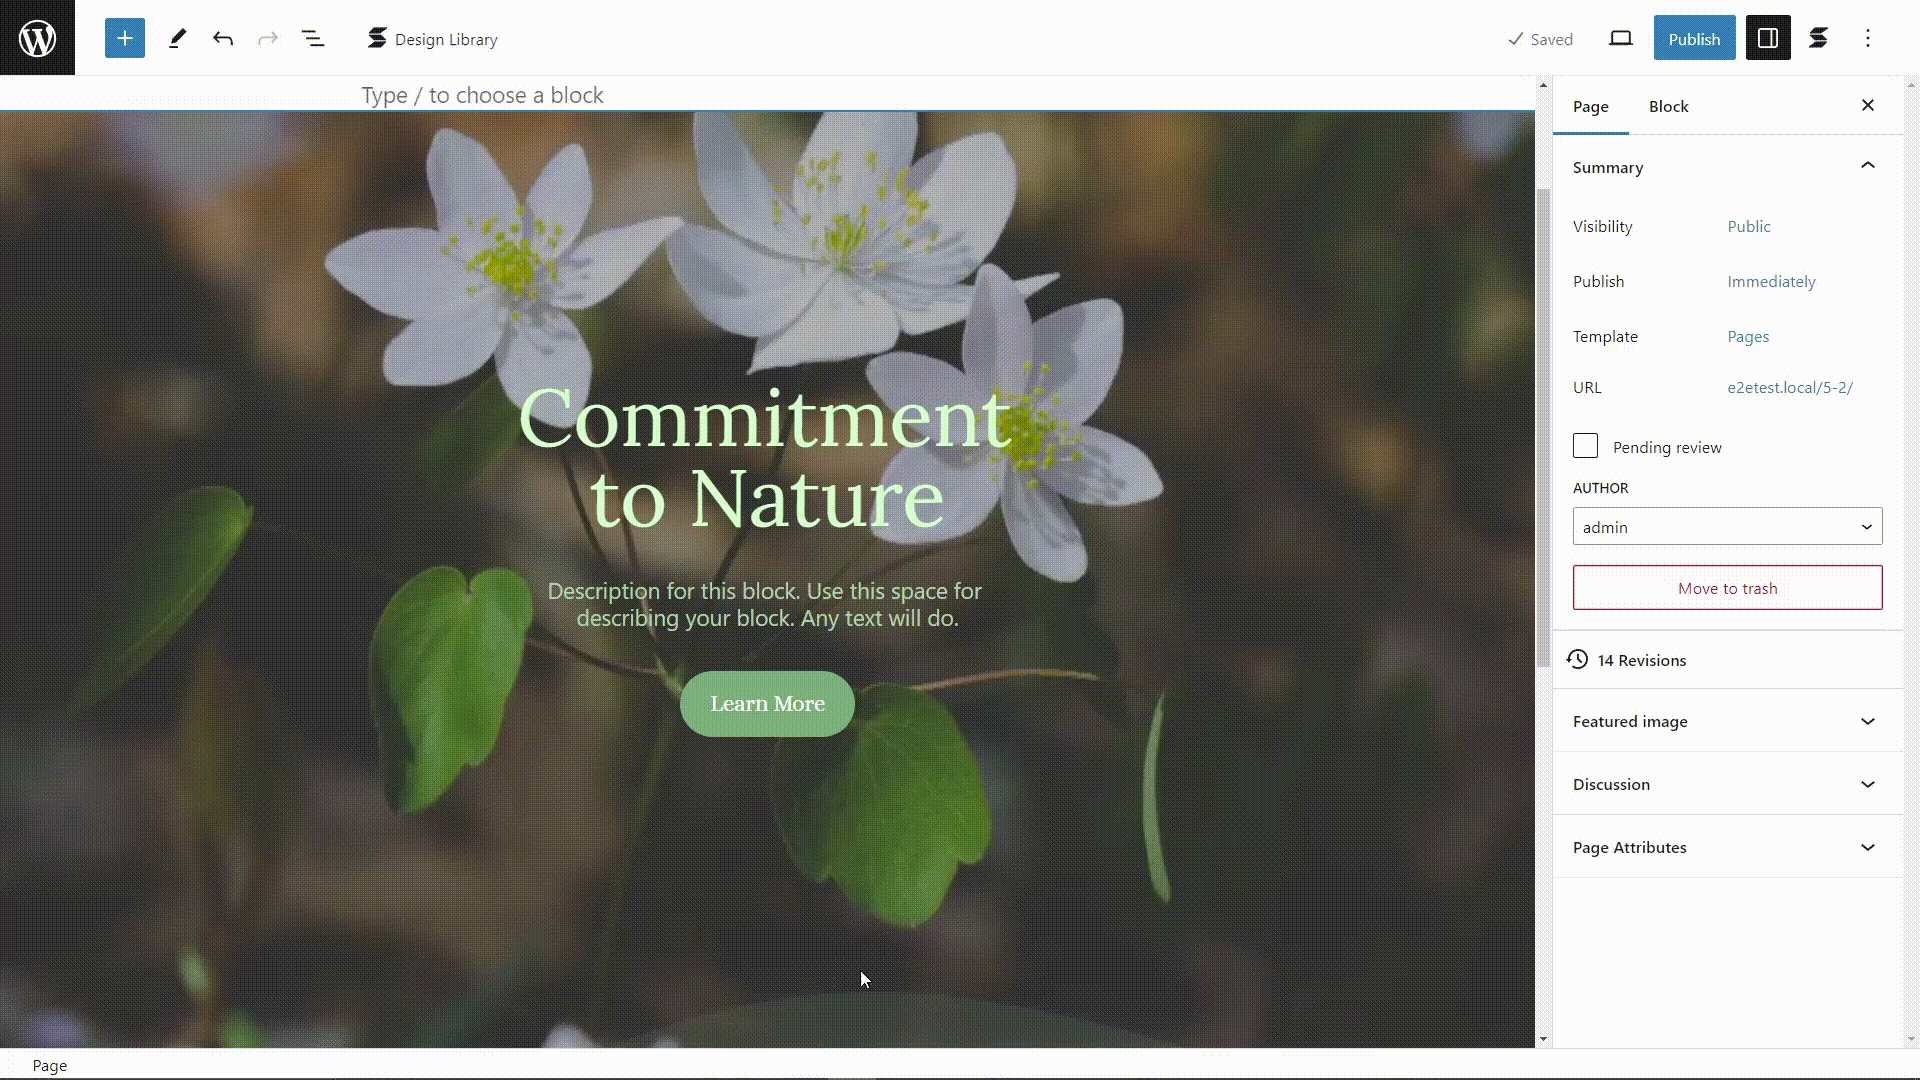This screenshot has width=1920, height=1080.
Task: Click the Undo arrow icon
Action: click(x=223, y=38)
